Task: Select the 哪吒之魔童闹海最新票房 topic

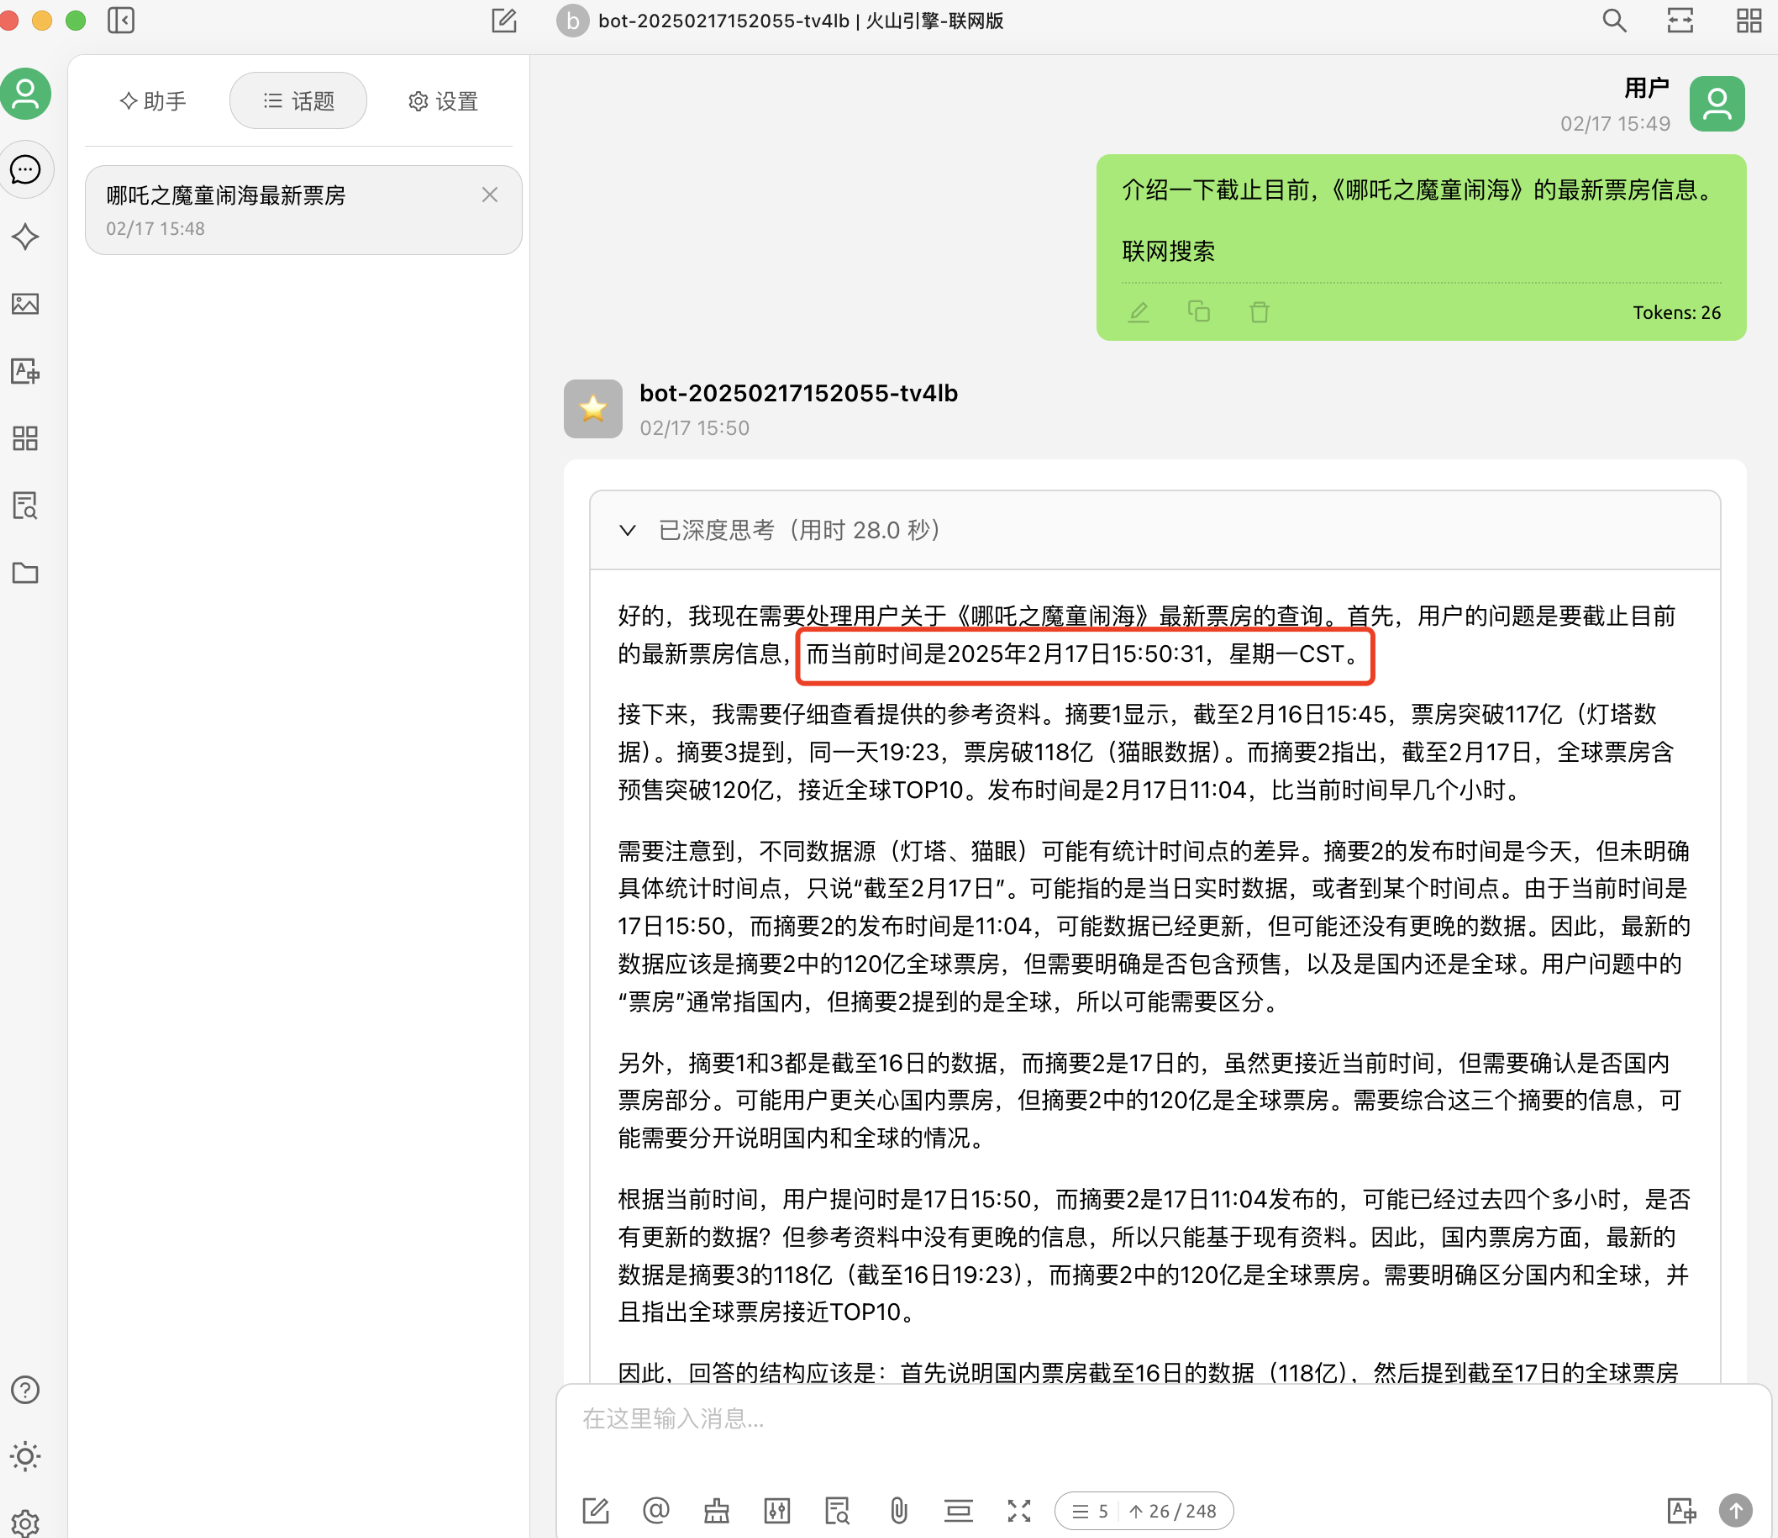Action: (280, 210)
